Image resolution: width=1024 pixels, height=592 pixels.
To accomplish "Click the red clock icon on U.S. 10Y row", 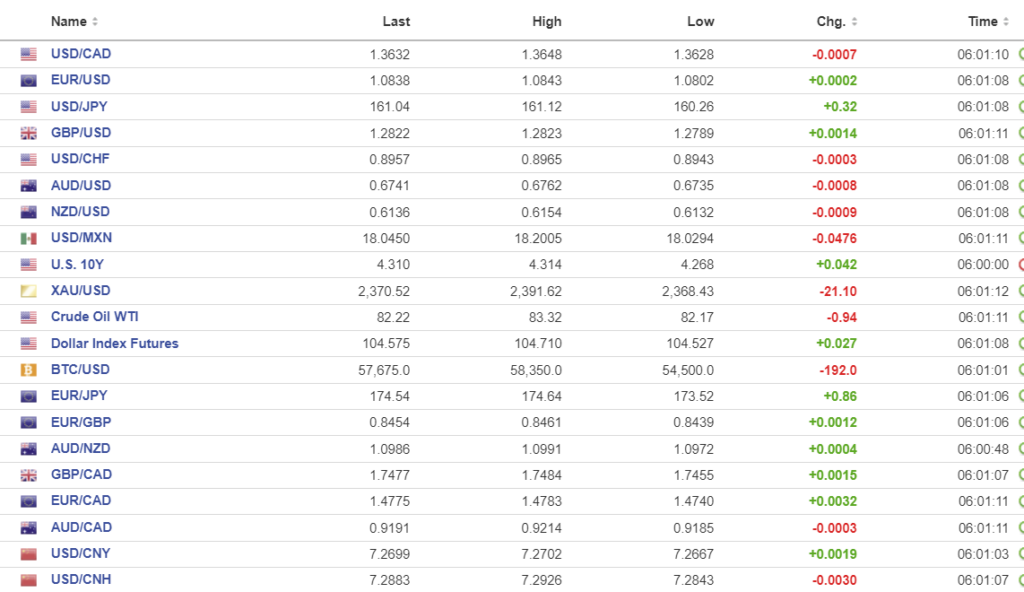I will point(1020,265).
